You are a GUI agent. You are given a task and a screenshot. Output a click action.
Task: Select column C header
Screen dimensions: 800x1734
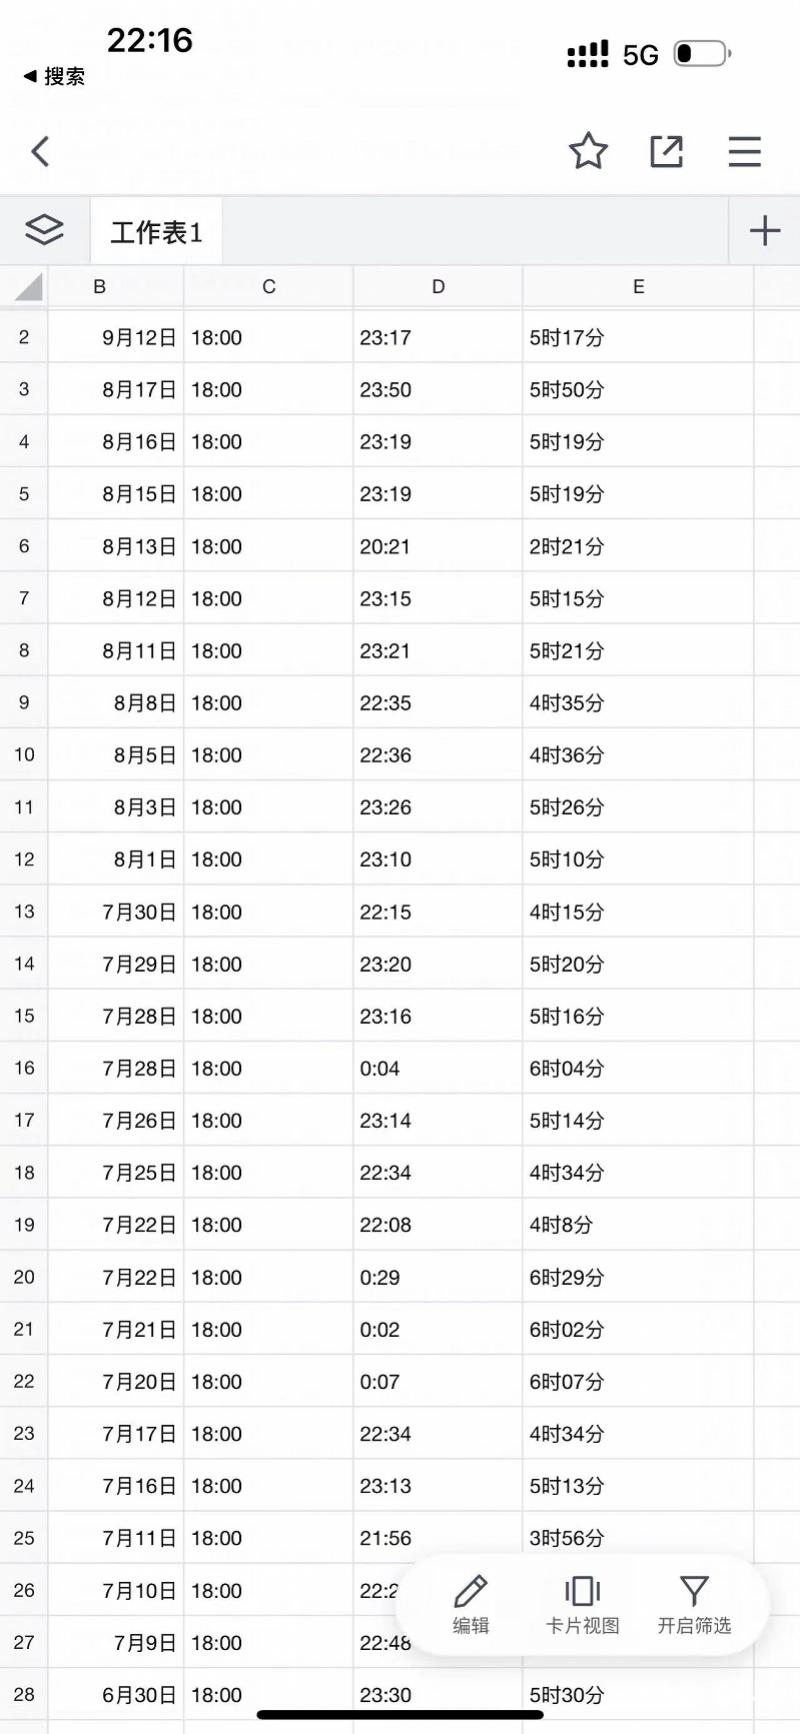coord(268,287)
